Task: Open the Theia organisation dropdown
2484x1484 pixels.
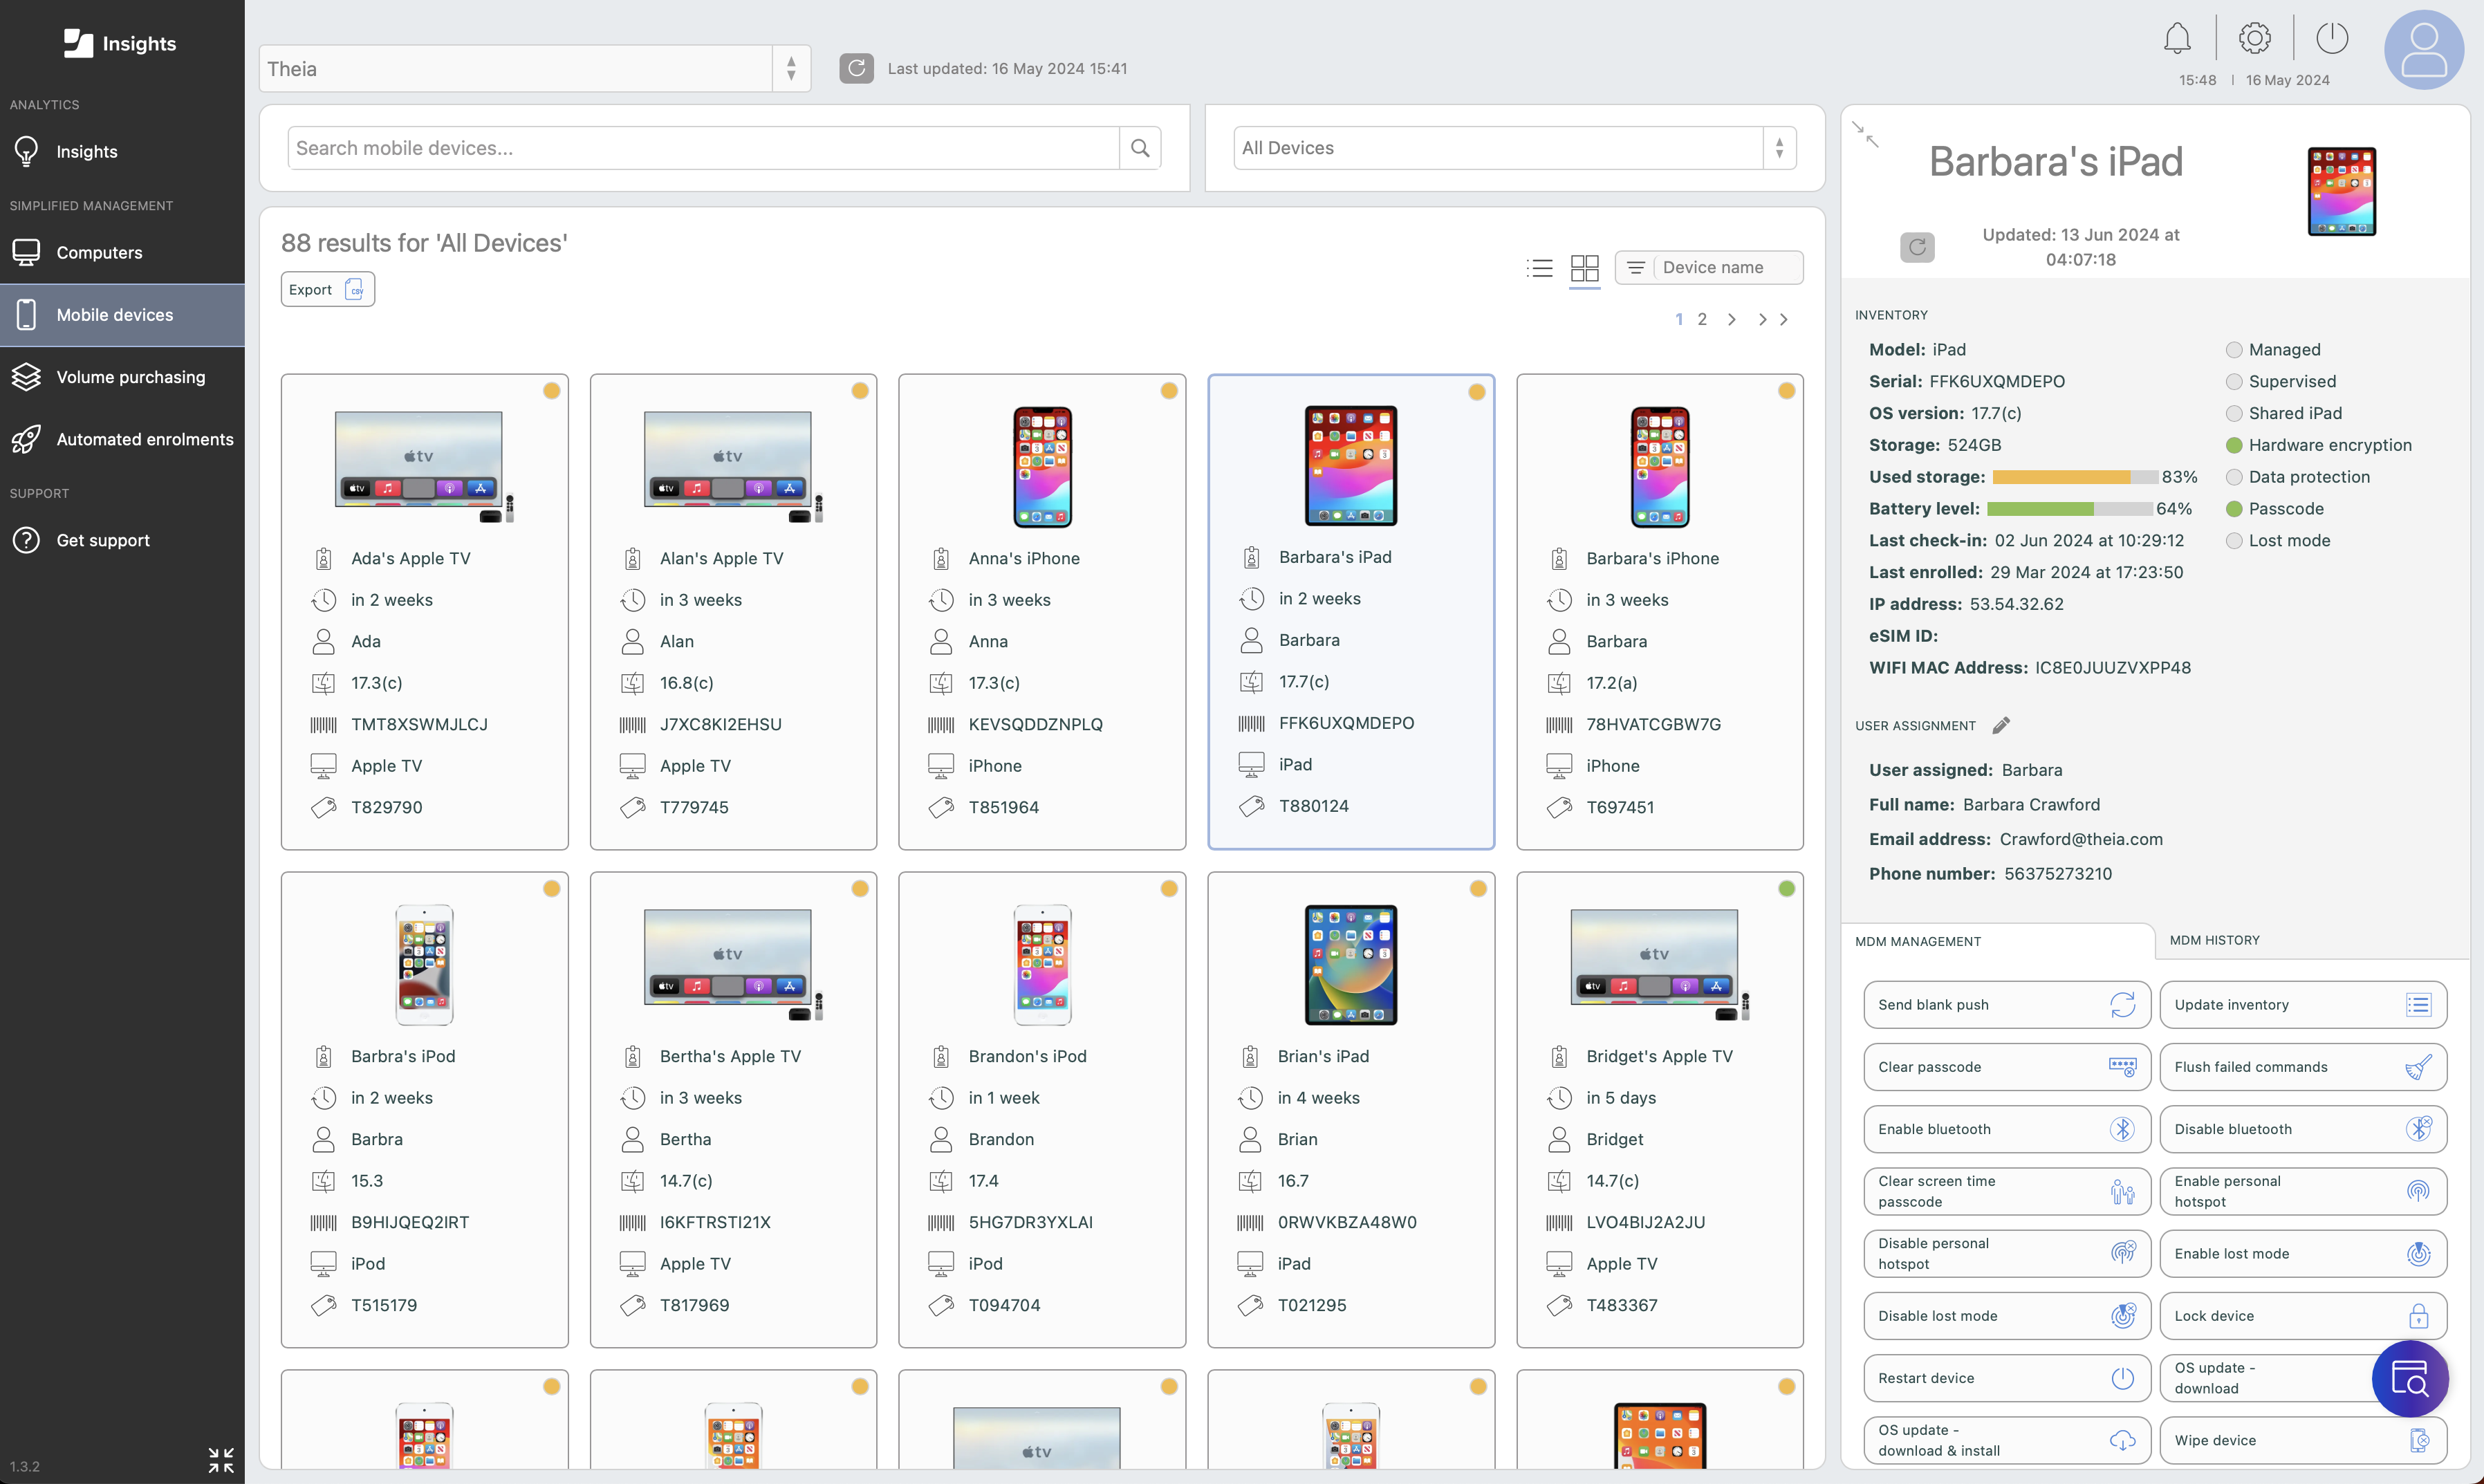Action: (x=535, y=68)
